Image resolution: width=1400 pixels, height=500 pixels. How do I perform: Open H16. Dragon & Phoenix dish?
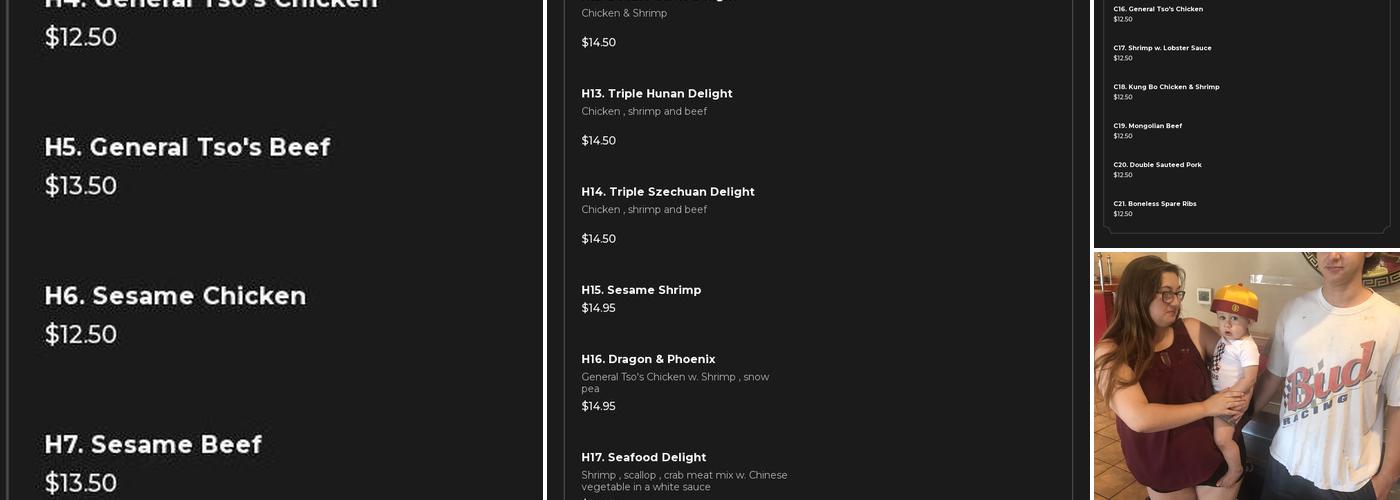[648, 359]
